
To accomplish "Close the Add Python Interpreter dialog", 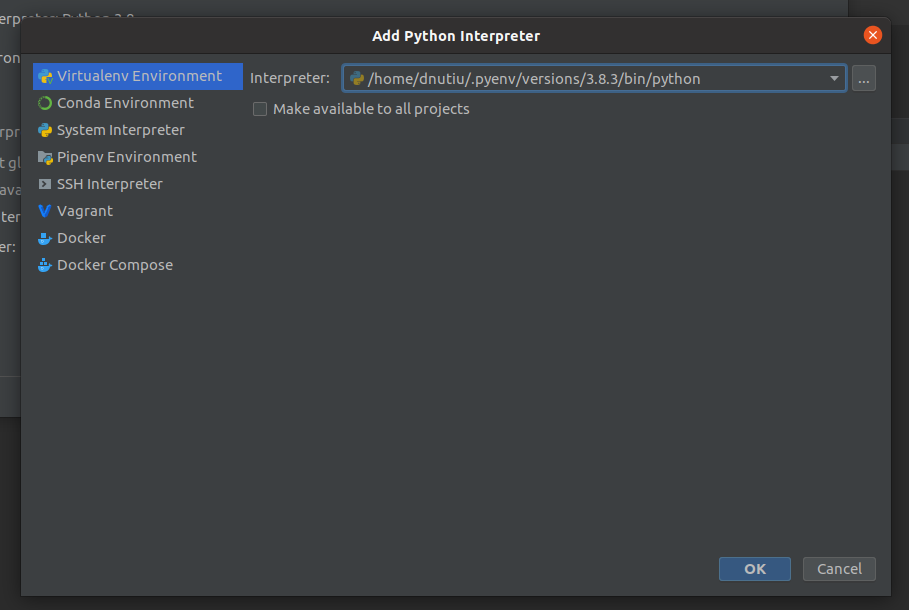I will (873, 35).
